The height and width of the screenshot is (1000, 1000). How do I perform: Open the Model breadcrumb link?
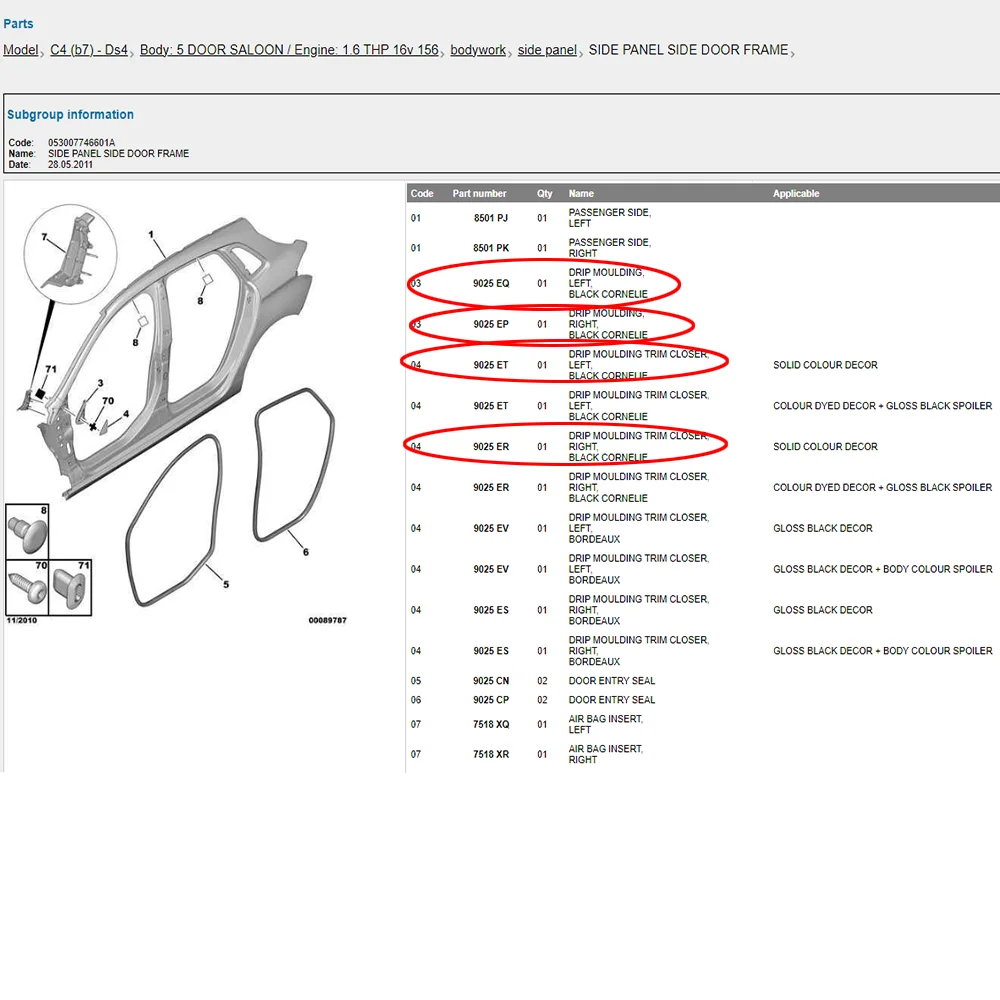20,50
